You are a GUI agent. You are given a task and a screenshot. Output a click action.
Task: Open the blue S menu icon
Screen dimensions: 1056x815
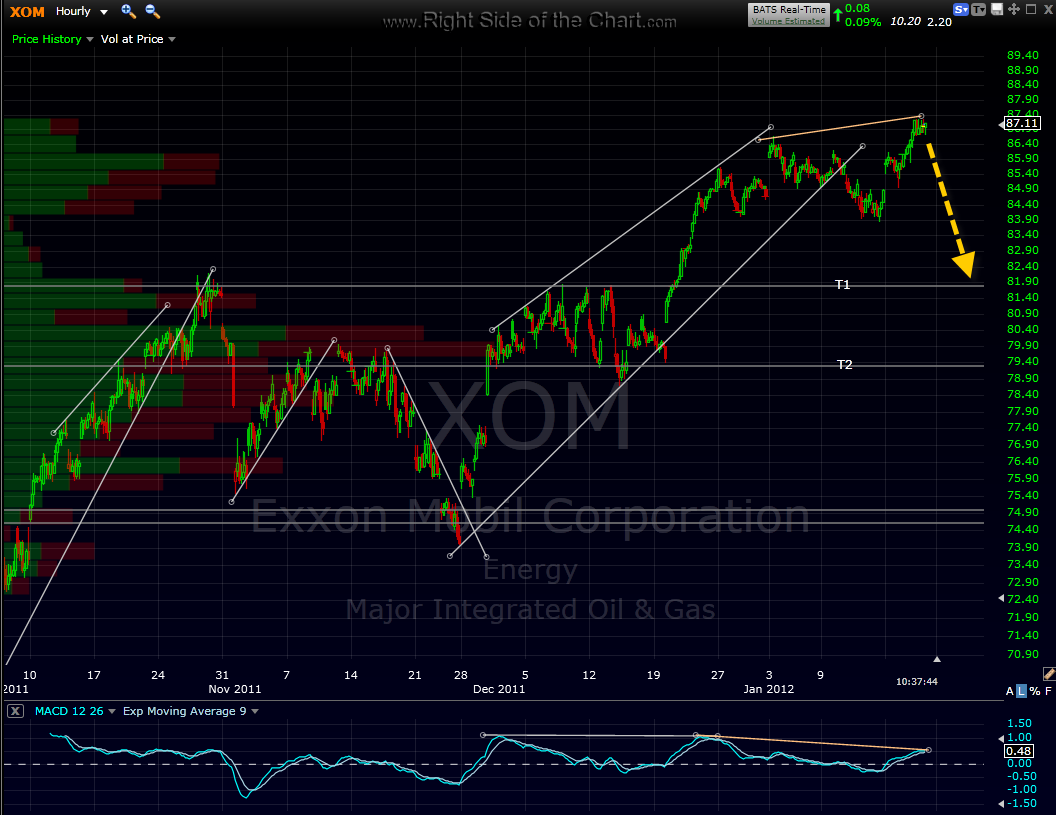[962, 9]
